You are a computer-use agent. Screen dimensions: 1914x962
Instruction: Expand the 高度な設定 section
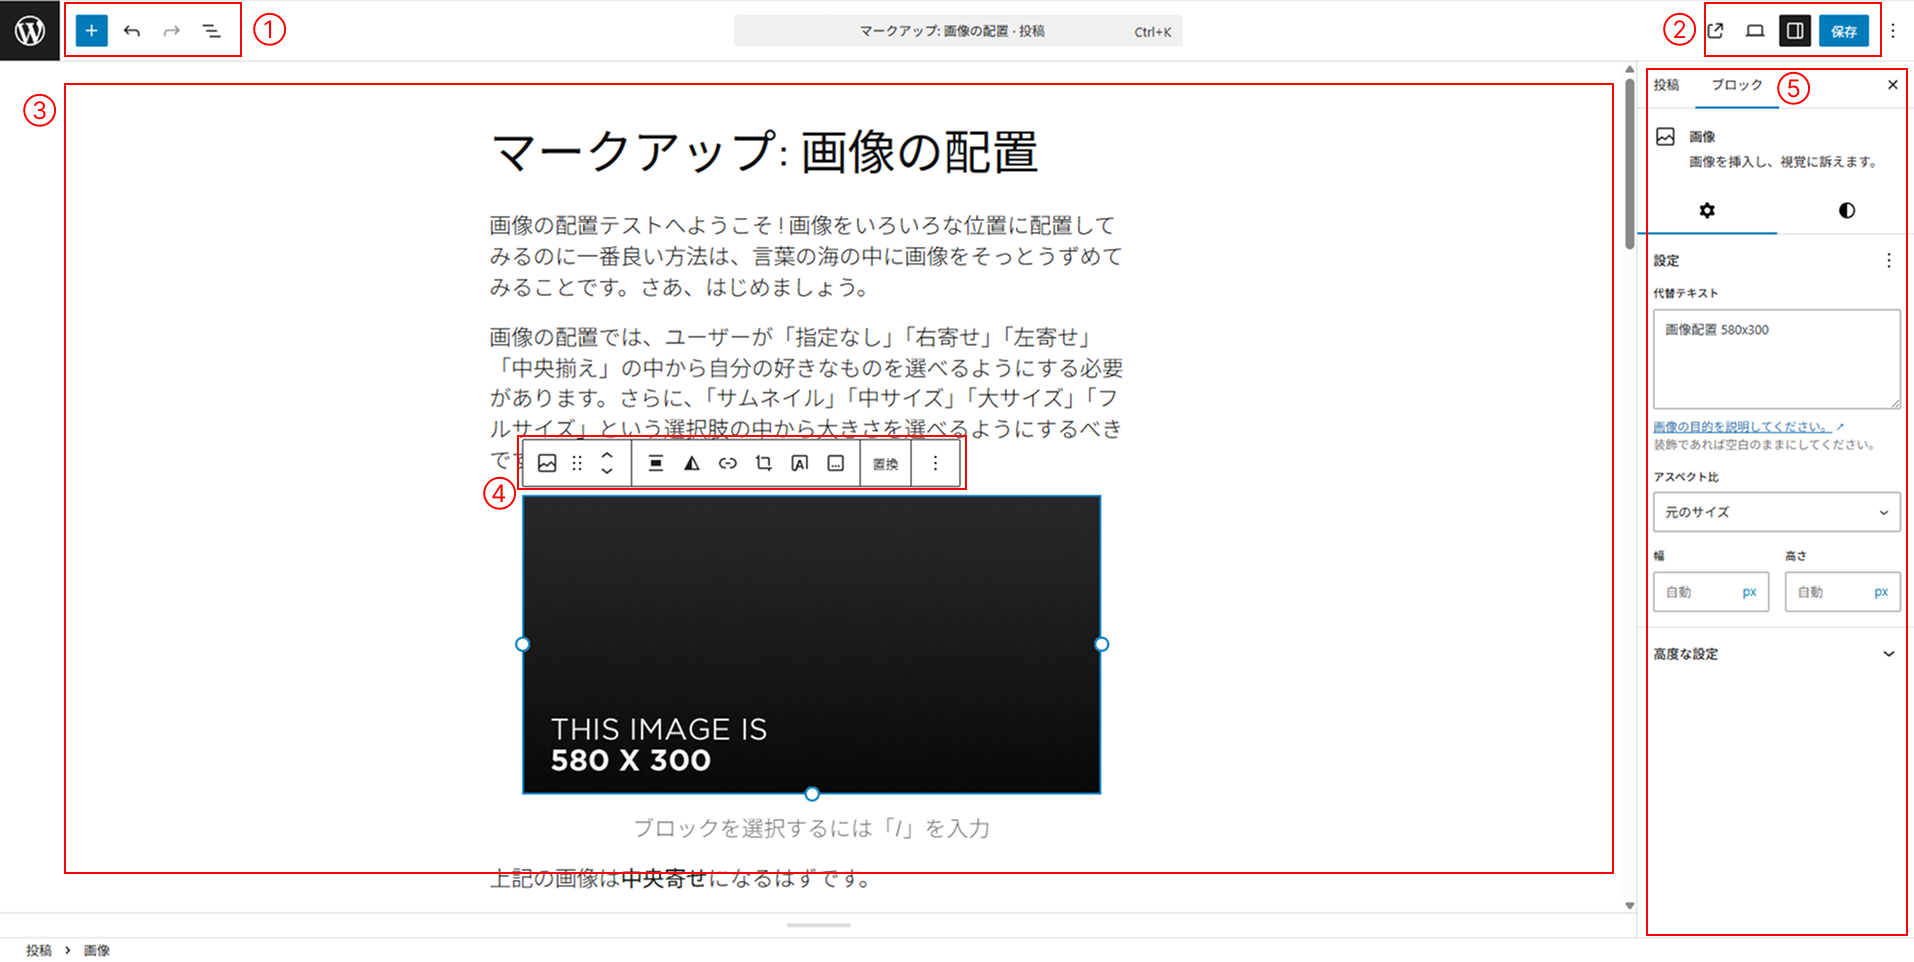pos(1776,654)
